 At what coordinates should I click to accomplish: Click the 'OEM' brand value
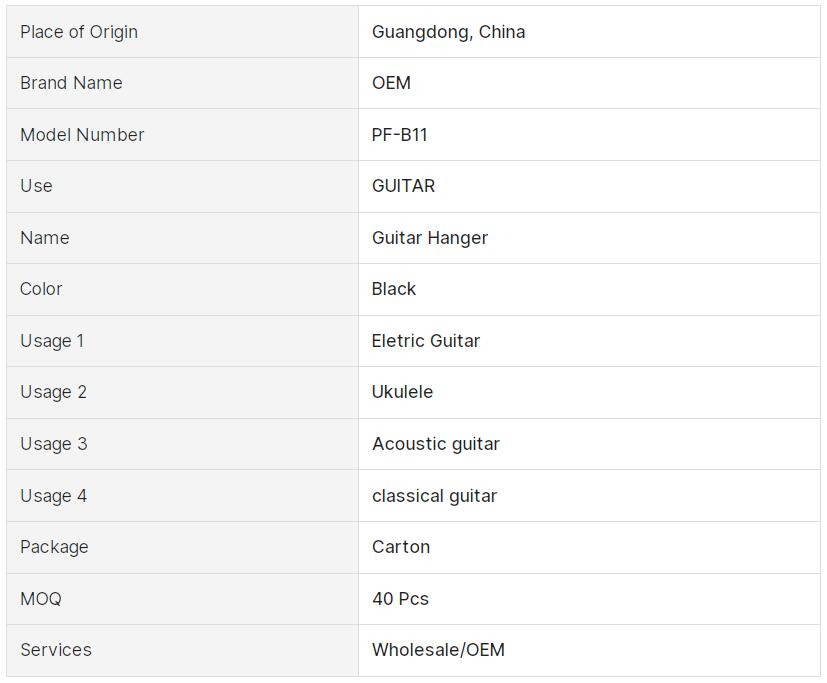[391, 83]
